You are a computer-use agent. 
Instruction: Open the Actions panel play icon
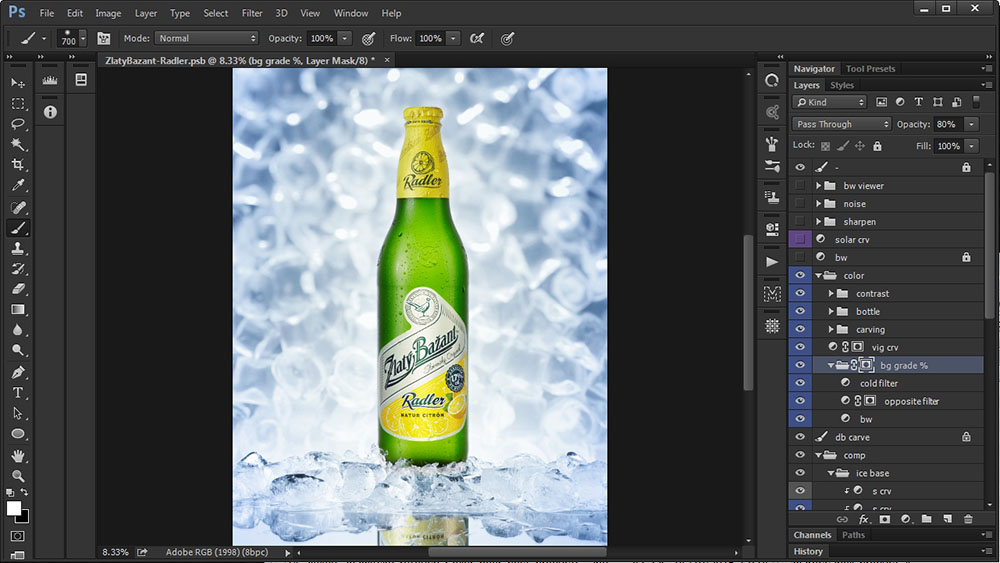(772, 261)
